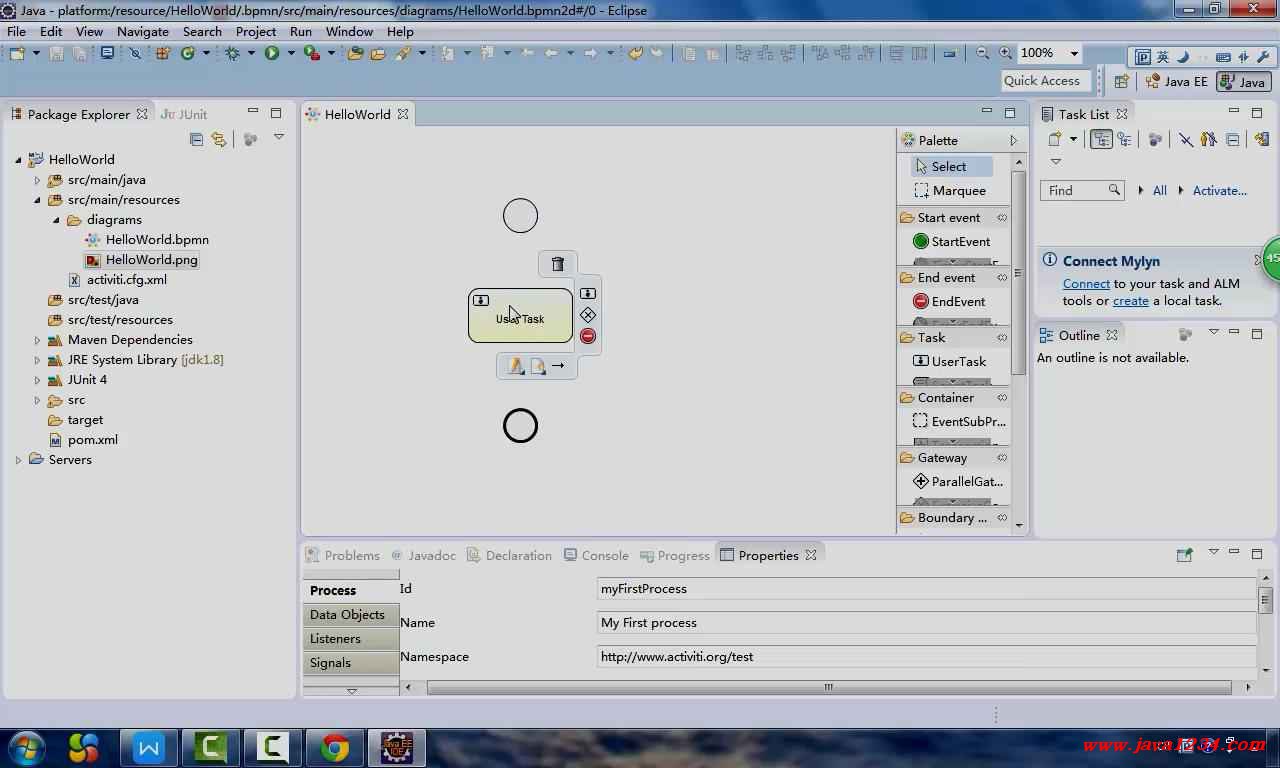Toggle Link with Editor in Package Explorer
This screenshot has height=768, width=1280.
pos(219,139)
